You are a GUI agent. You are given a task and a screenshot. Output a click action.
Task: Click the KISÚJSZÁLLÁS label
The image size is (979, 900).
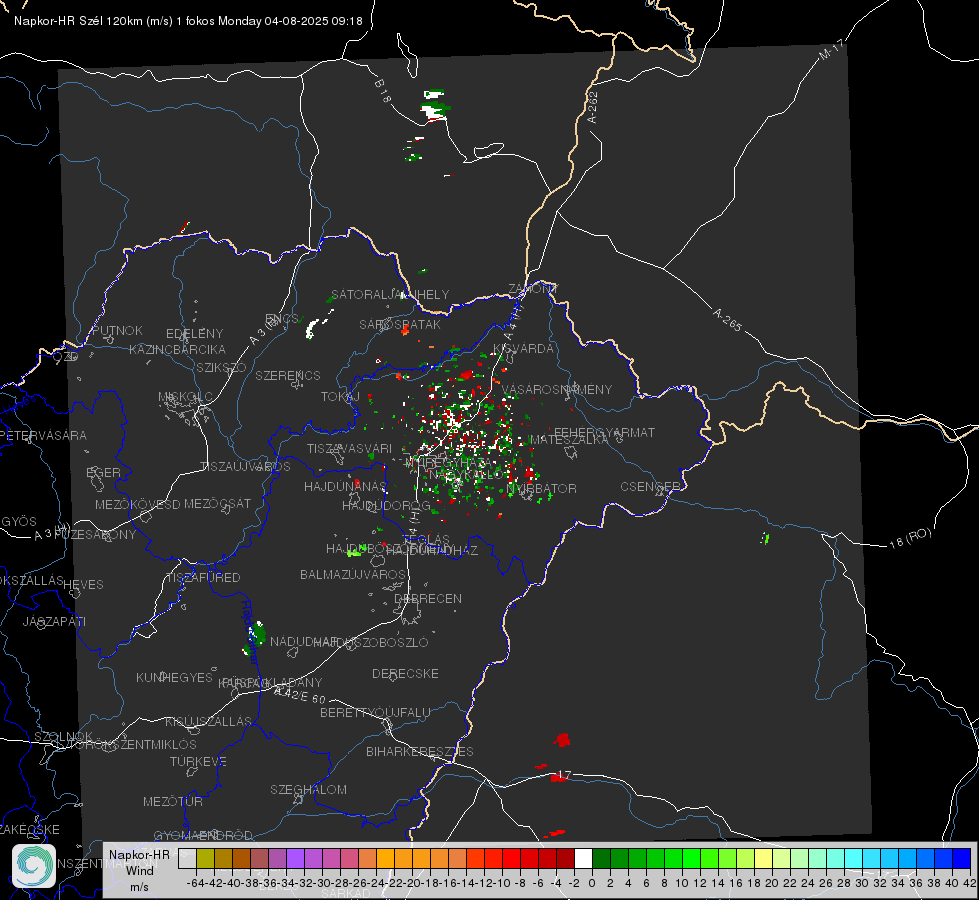pos(209,721)
